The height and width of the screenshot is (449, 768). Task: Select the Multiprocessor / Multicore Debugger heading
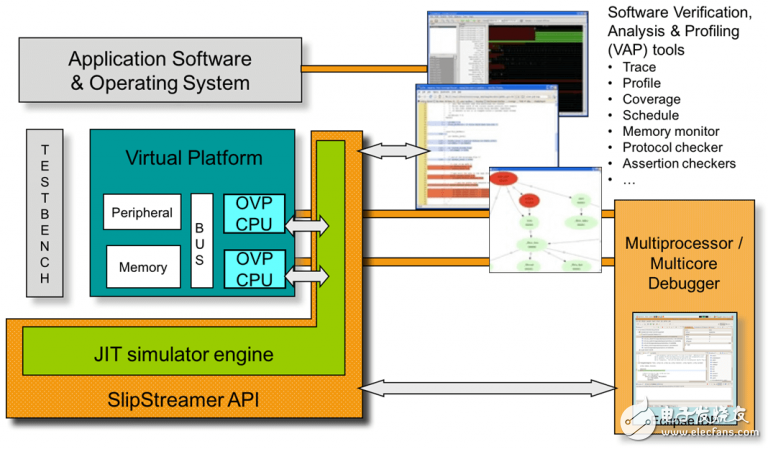tap(686, 263)
